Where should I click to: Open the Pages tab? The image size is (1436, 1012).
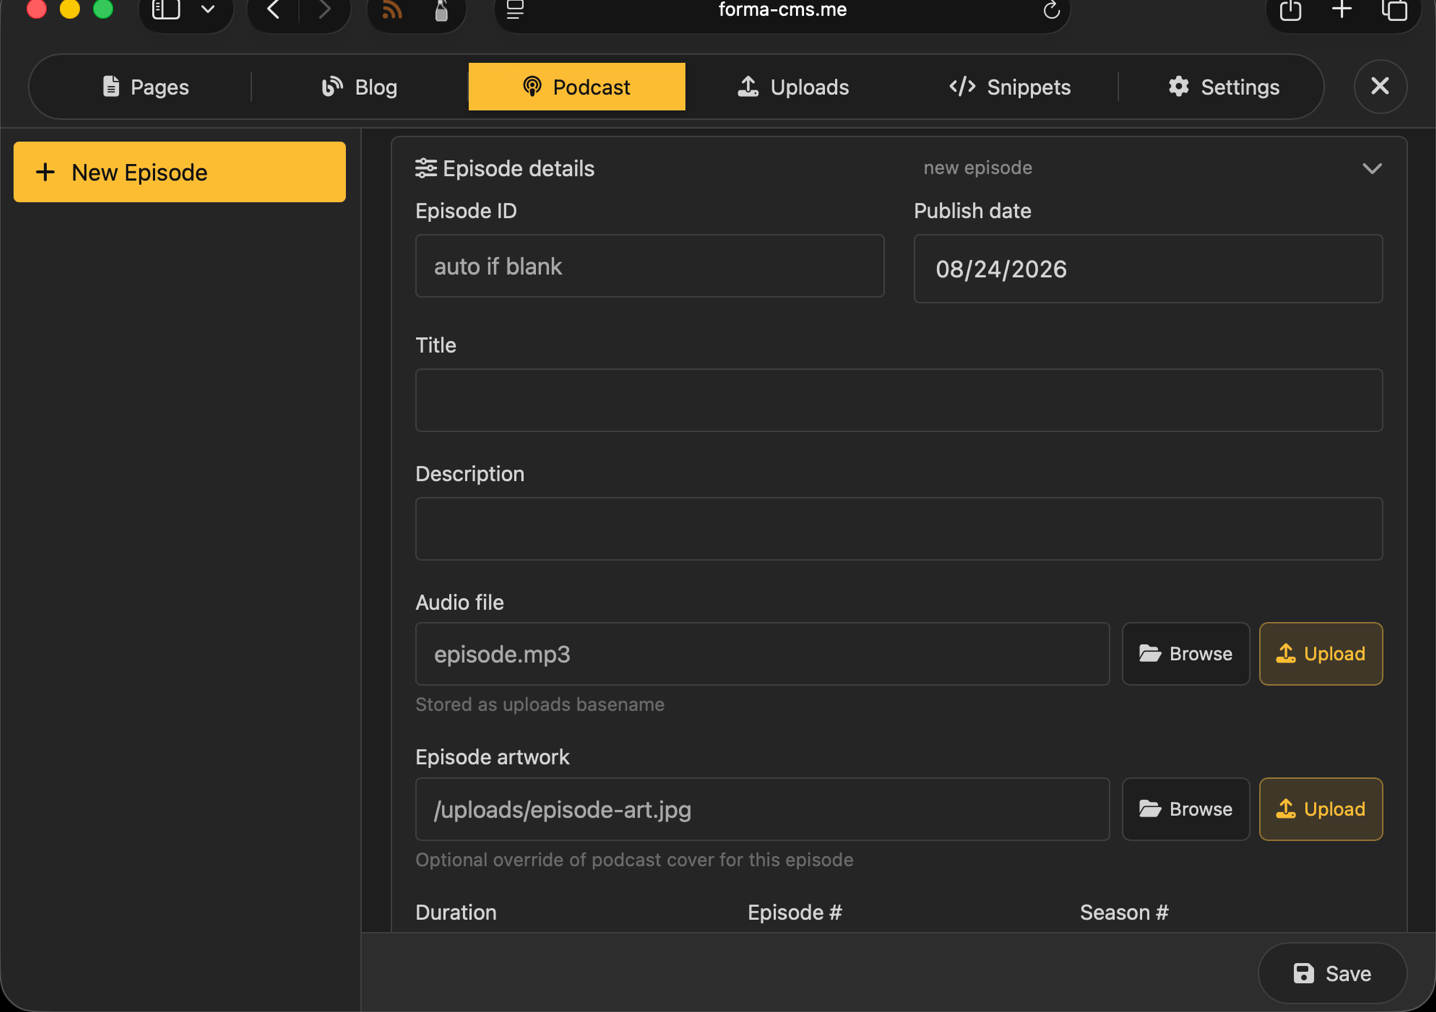145,87
